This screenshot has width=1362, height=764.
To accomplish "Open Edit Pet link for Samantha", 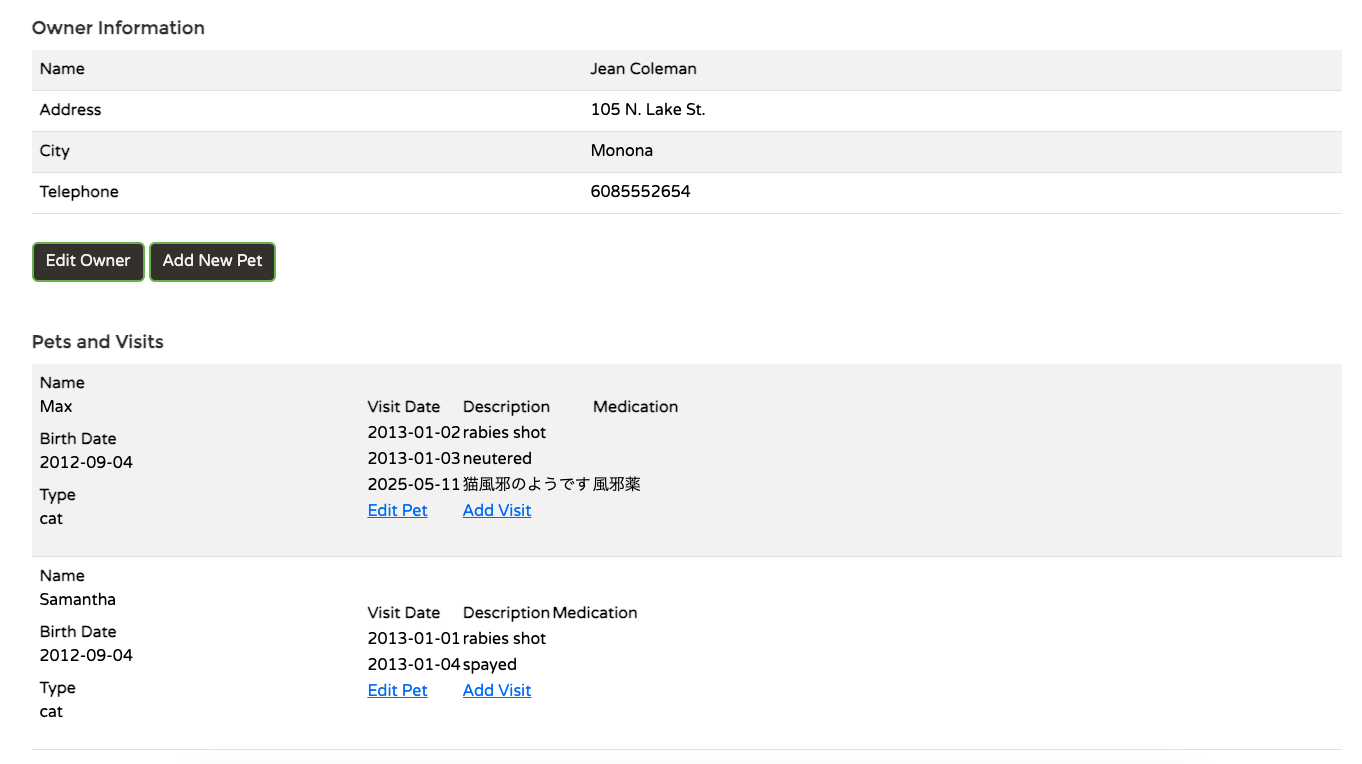I will point(397,690).
